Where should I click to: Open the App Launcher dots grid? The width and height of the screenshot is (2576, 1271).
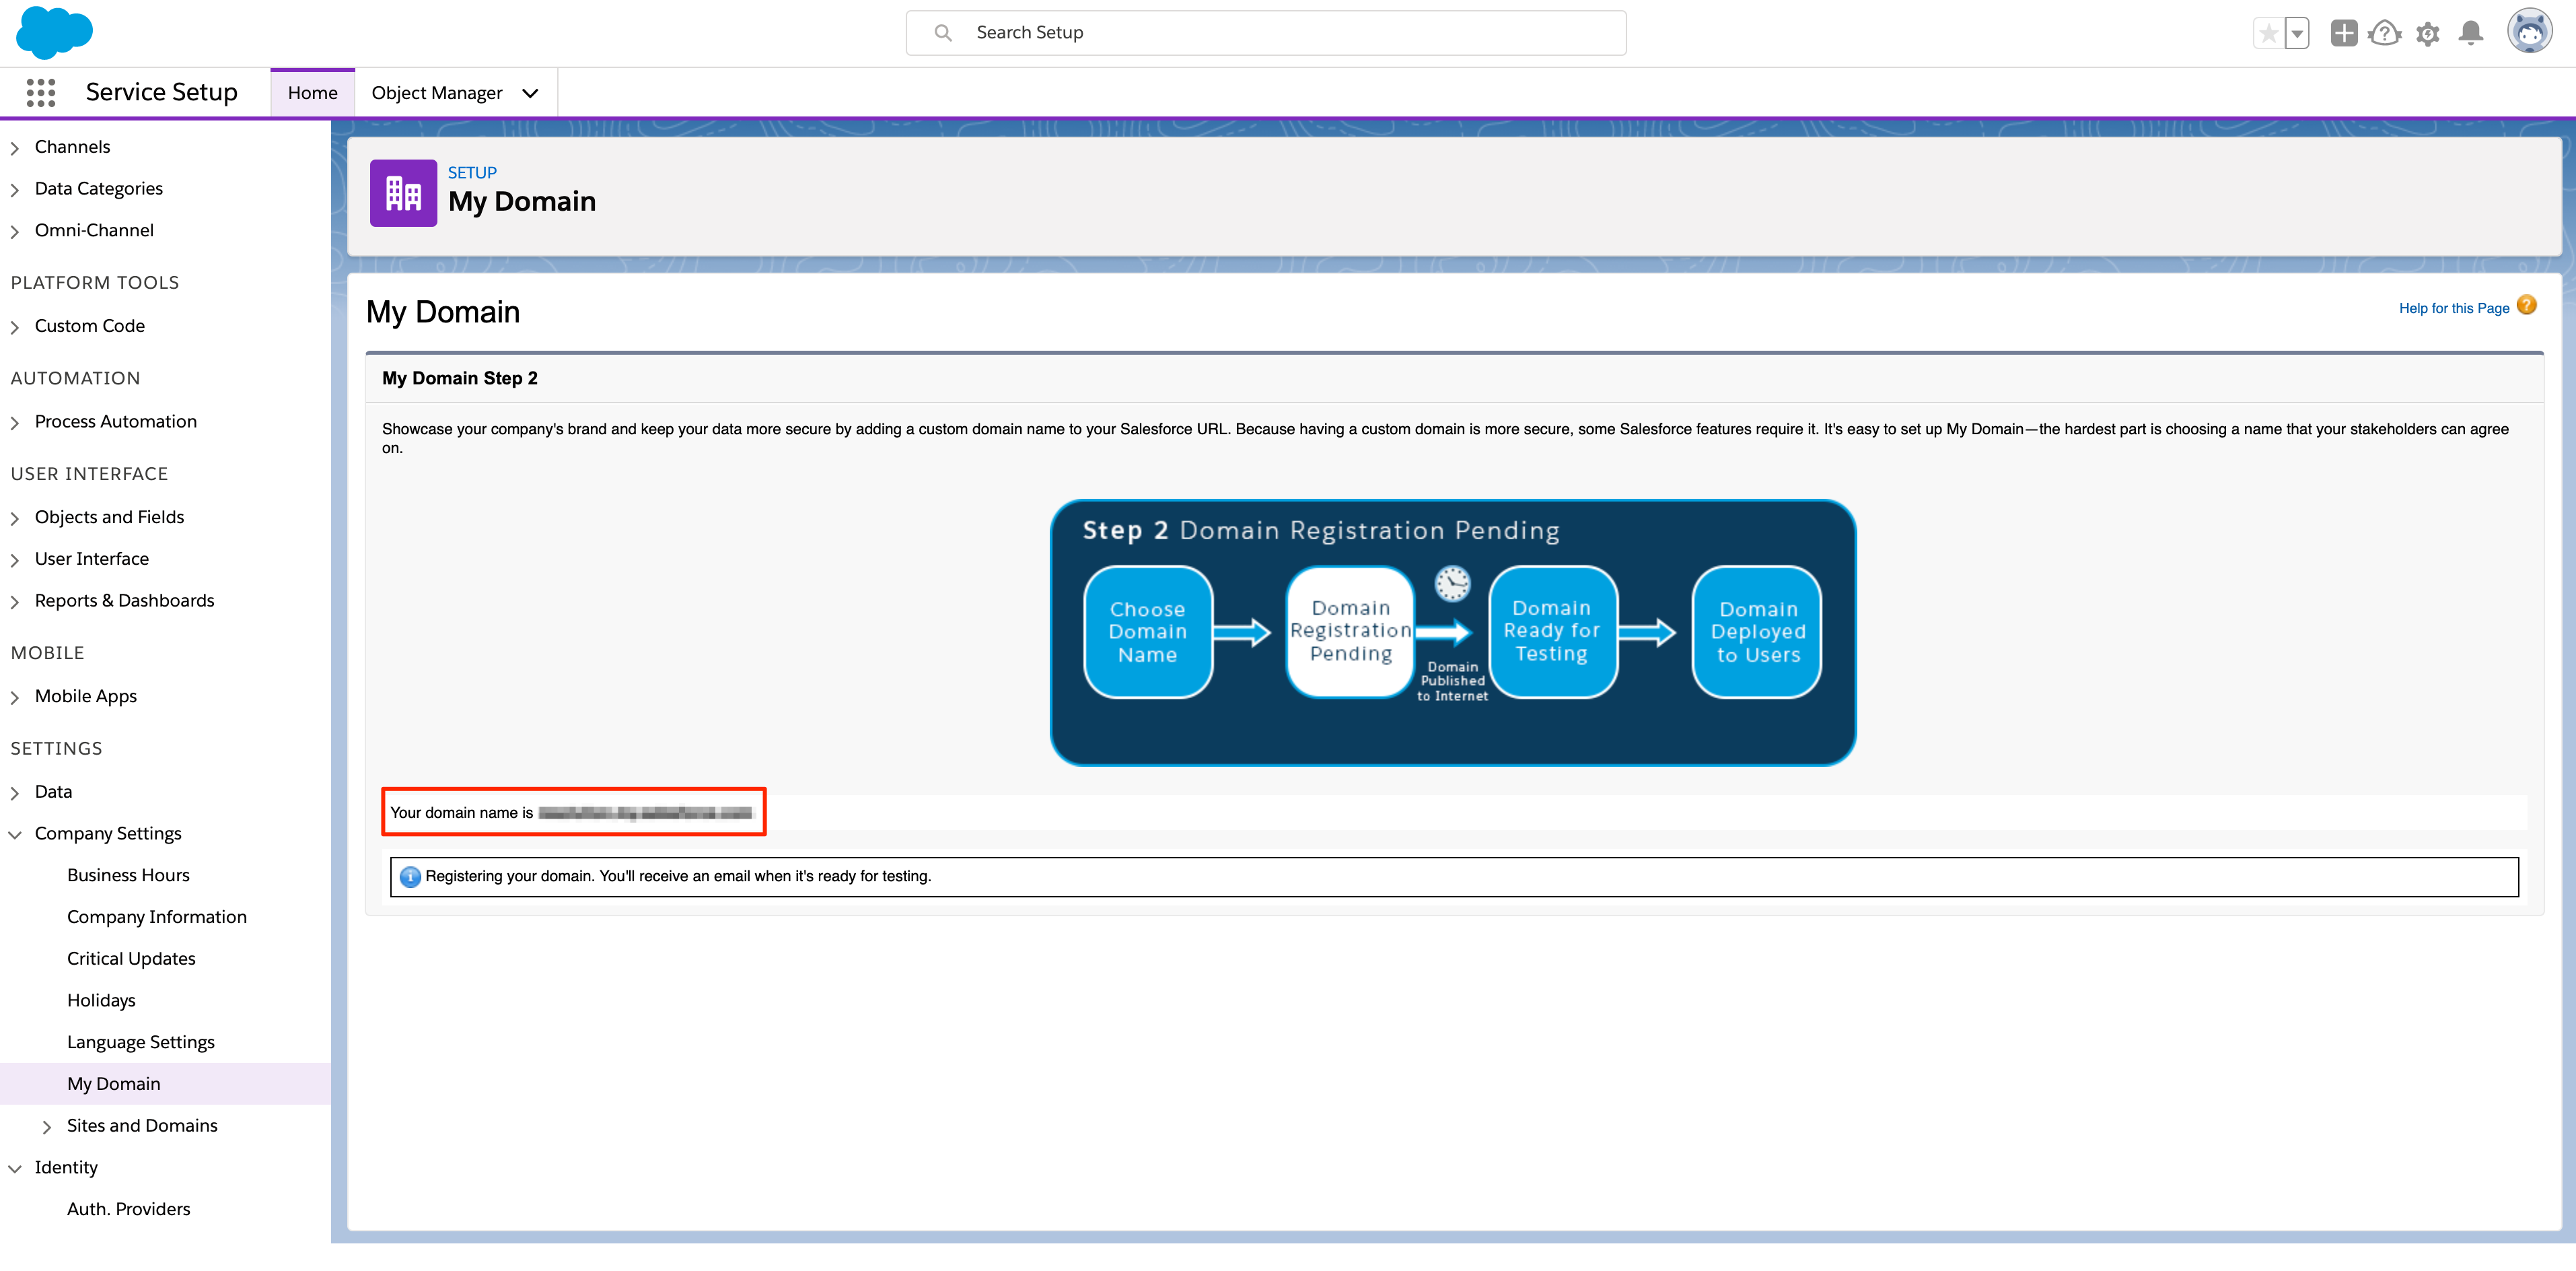[41, 92]
